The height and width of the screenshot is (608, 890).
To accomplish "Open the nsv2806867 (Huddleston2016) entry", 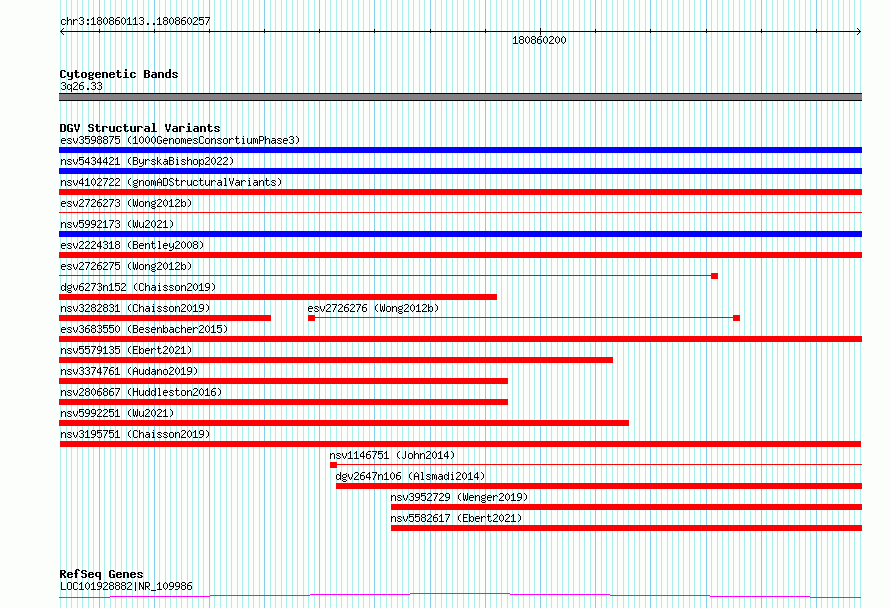I will [x=141, y=392].
